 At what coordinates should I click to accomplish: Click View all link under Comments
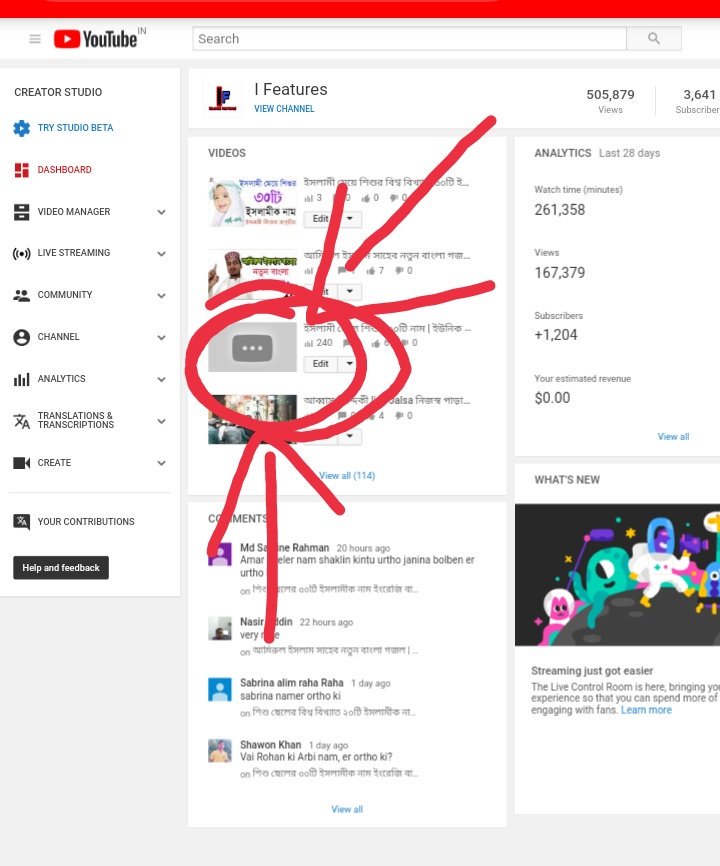(x=347, y=810)
